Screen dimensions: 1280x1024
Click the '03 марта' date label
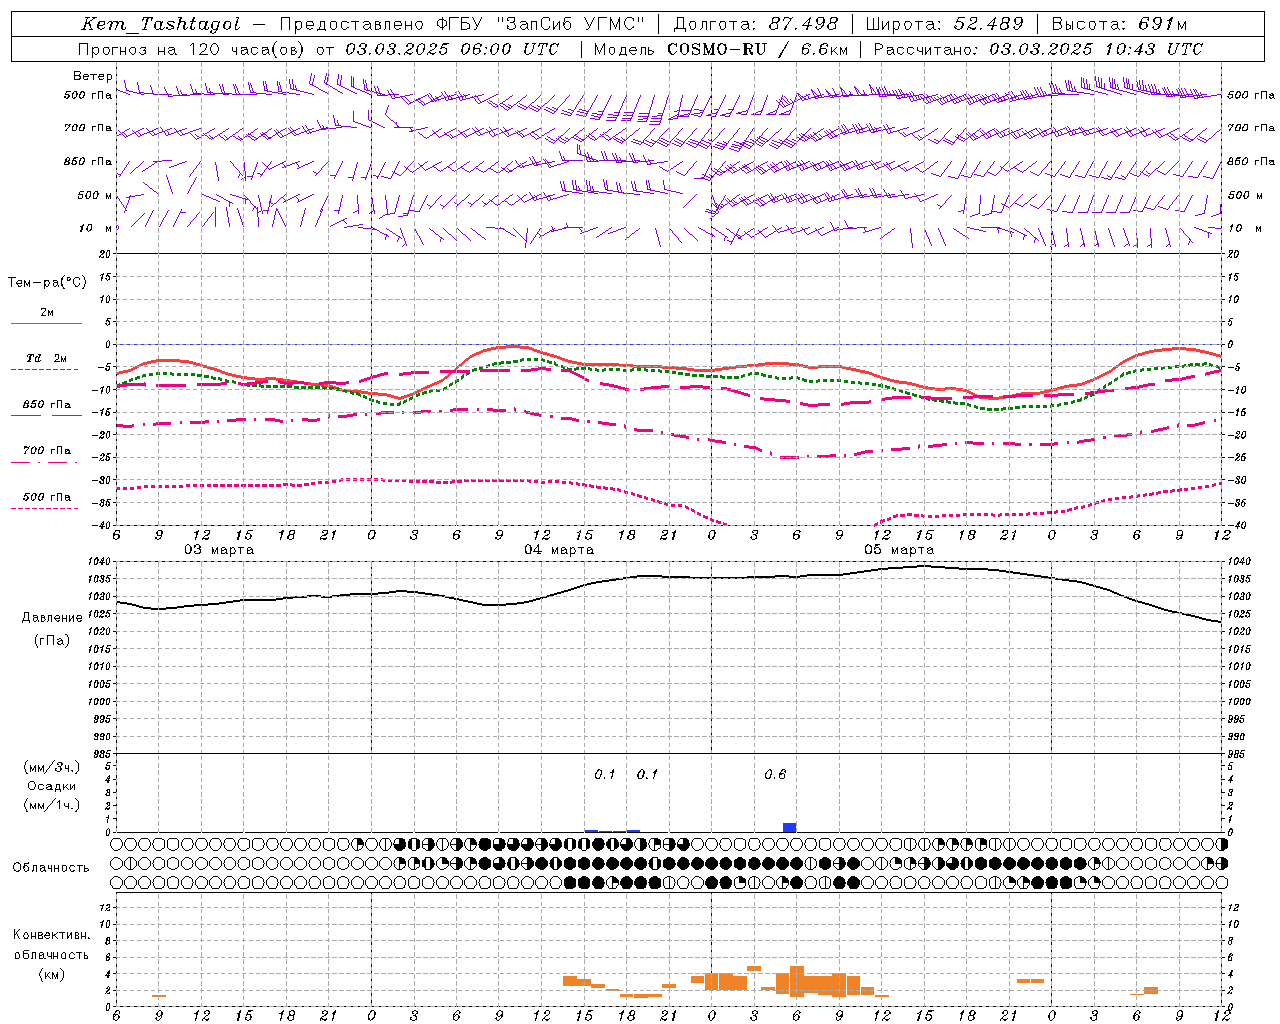click(219, 550)
